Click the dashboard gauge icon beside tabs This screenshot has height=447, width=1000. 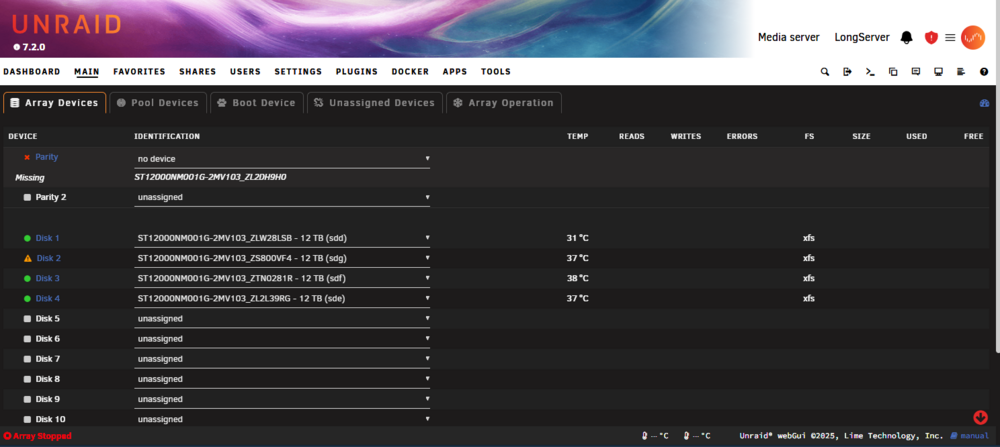983,103
